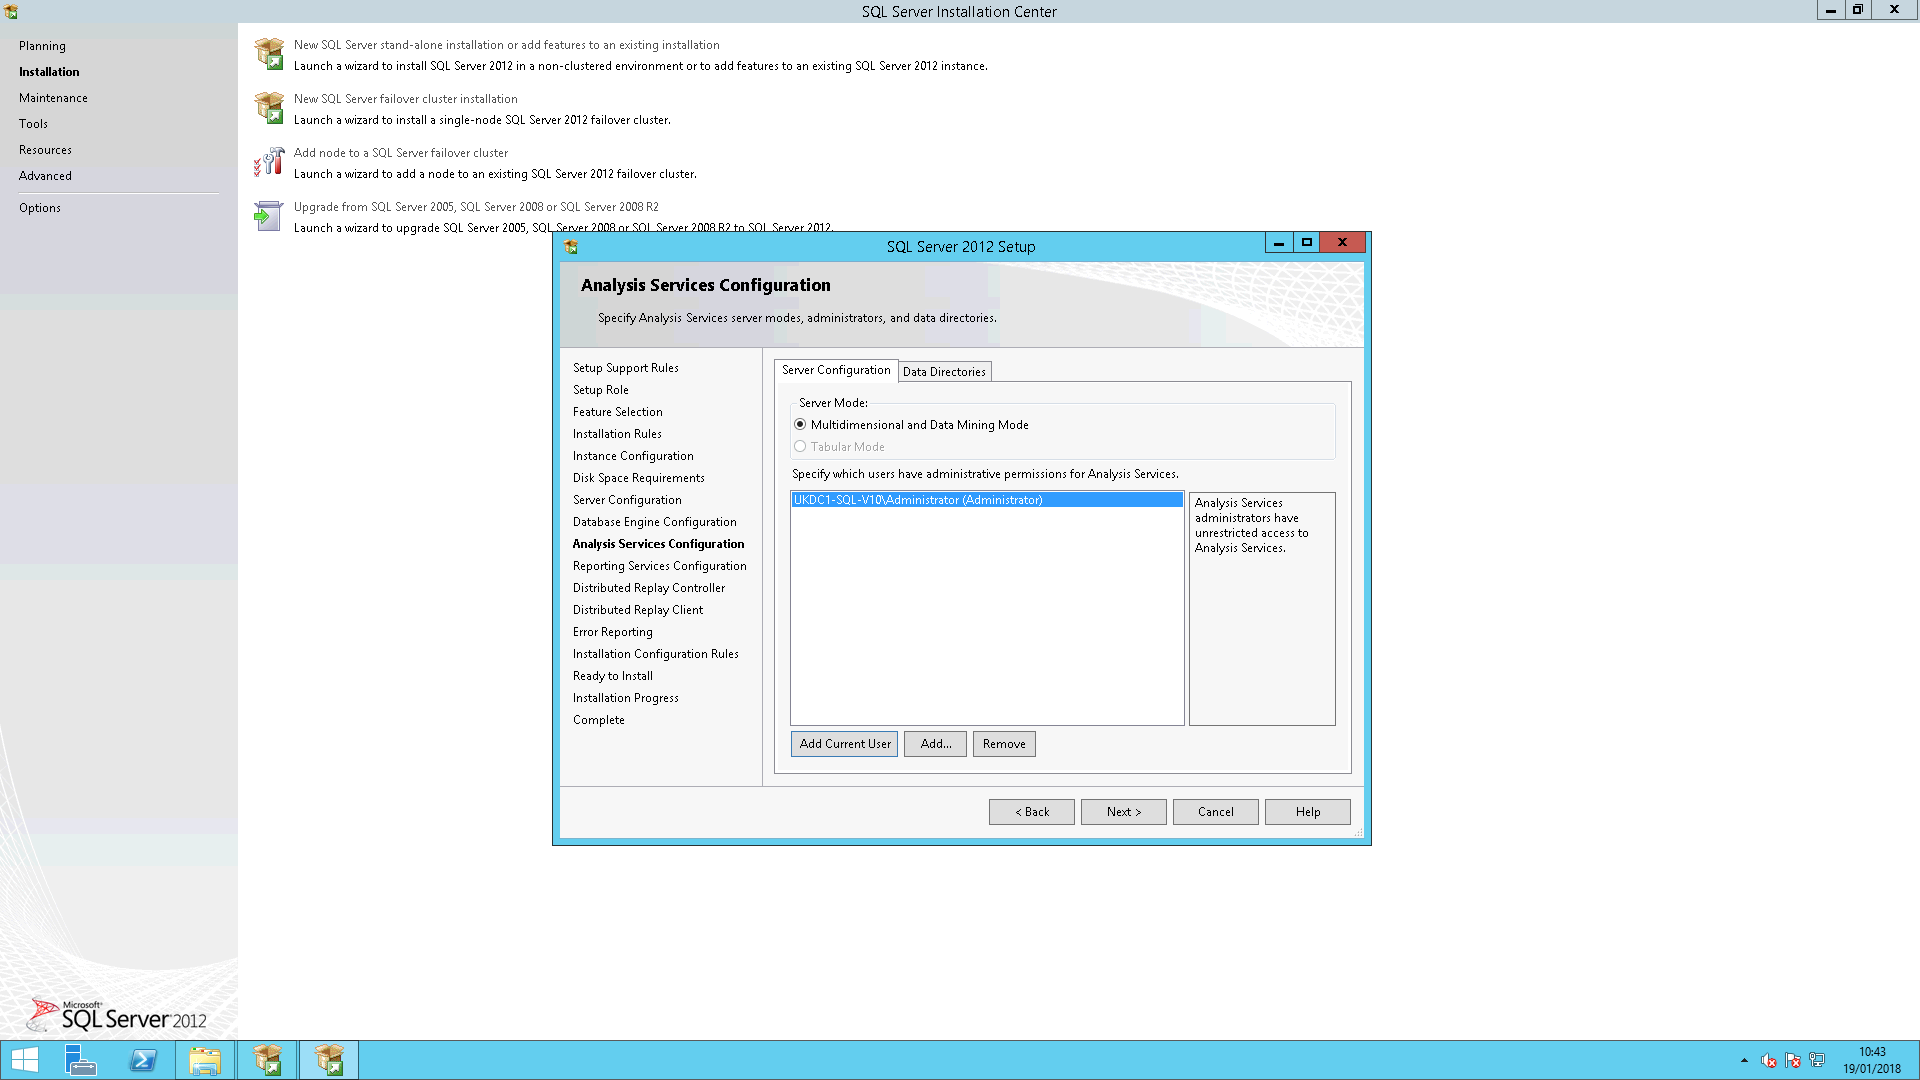Open the Options section
Viewport: 1920px width, 1080px height.
pos(40,208)
